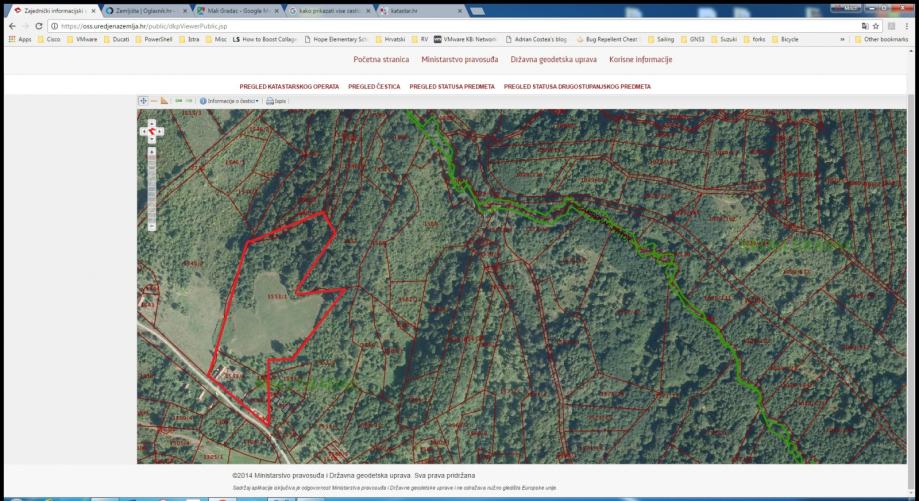Switch to katastar.hr tab

(421, 11)
